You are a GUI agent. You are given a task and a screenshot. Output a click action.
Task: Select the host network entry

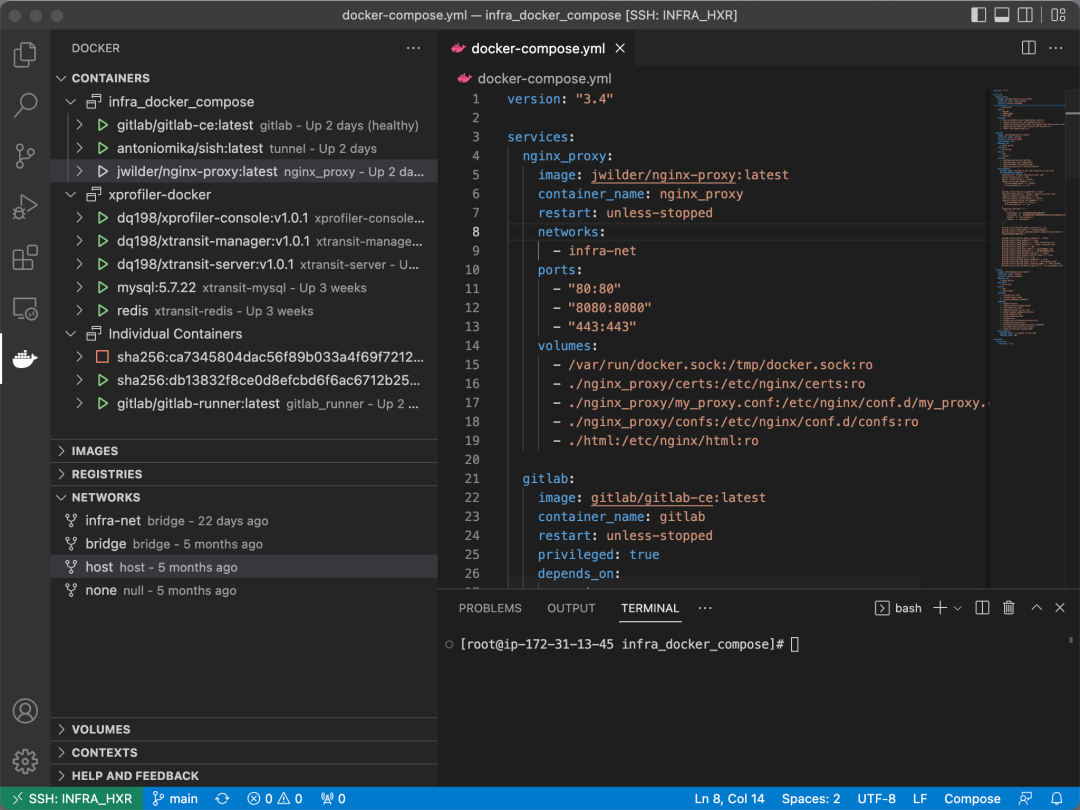244,567
